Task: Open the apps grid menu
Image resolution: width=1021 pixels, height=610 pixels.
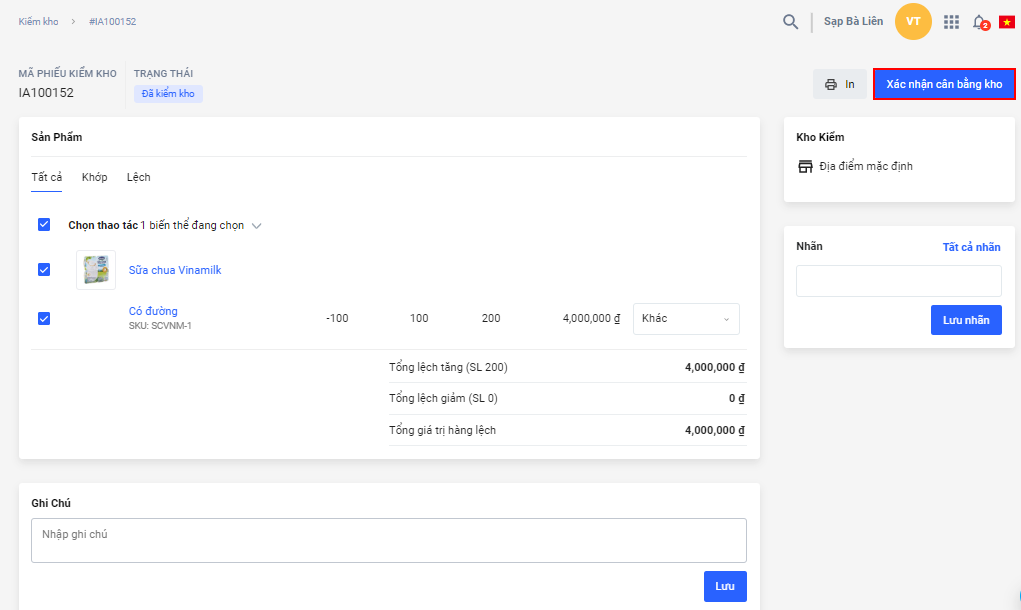Action: (951, 22)
